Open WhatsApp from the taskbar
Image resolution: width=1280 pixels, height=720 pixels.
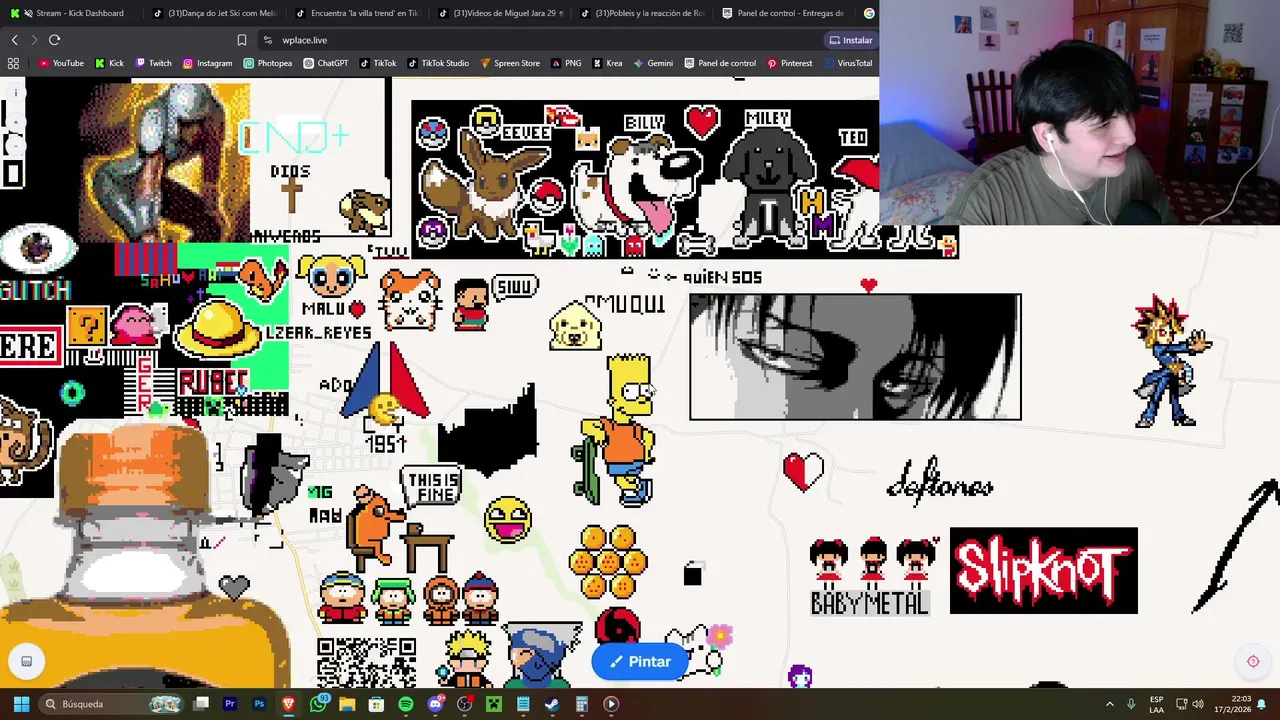[x=318, y=704]
